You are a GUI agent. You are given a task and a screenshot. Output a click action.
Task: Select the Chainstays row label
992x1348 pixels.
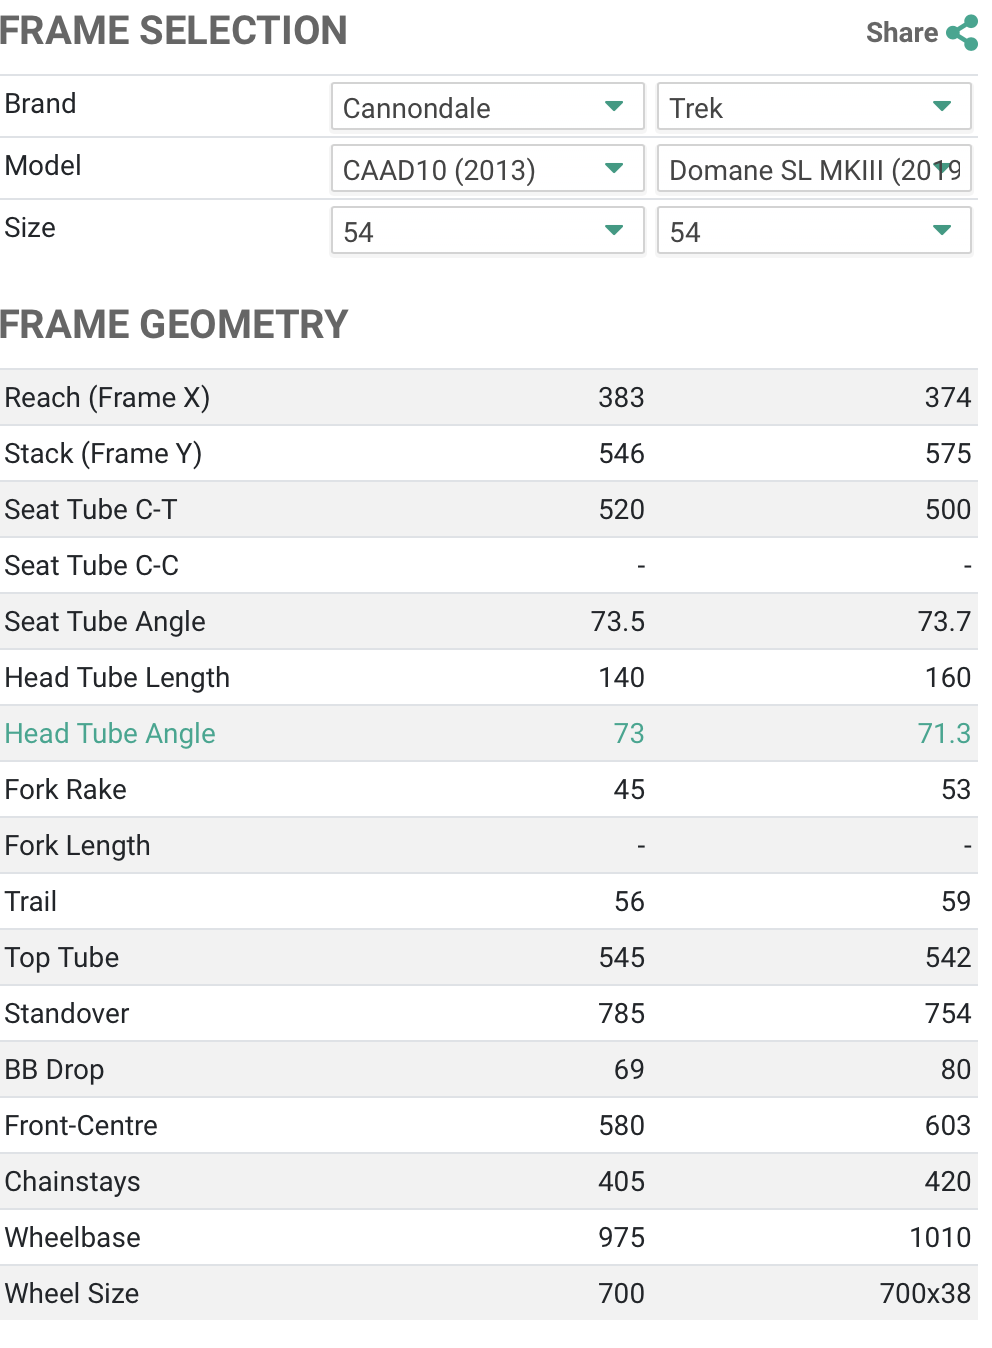pos(73,1182)
